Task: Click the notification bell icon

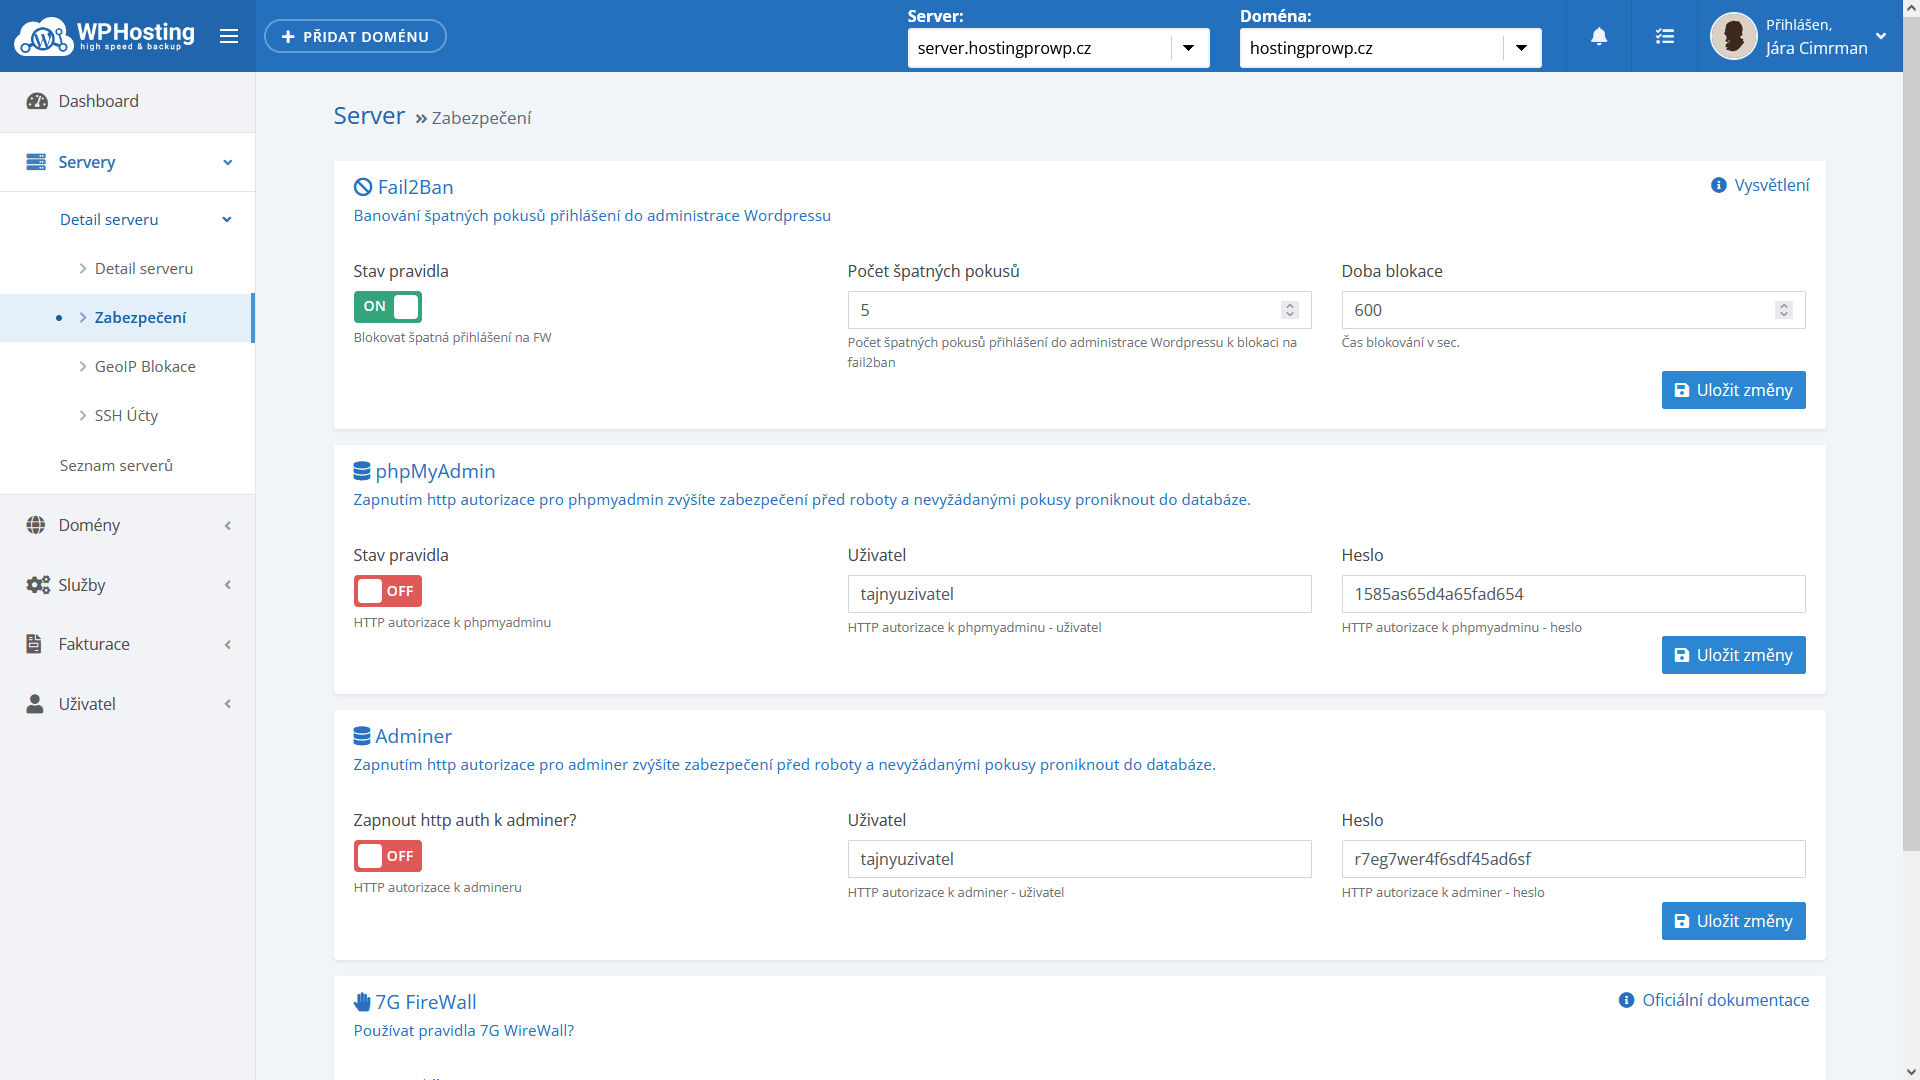Action: (1599, 37)
